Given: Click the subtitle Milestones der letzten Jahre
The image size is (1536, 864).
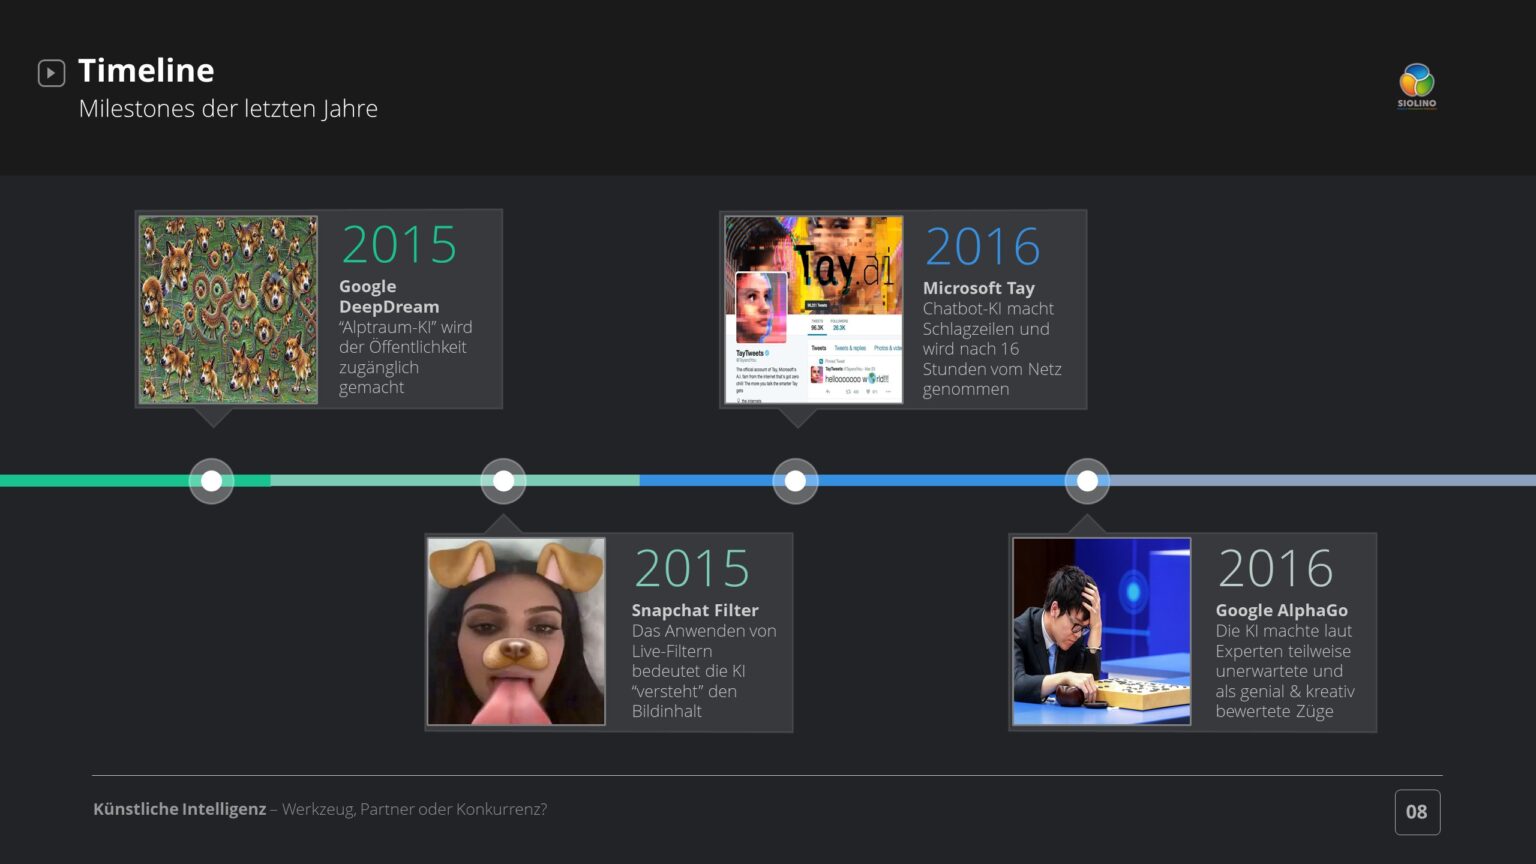Looking at the screenshot, I should point(228,109).
